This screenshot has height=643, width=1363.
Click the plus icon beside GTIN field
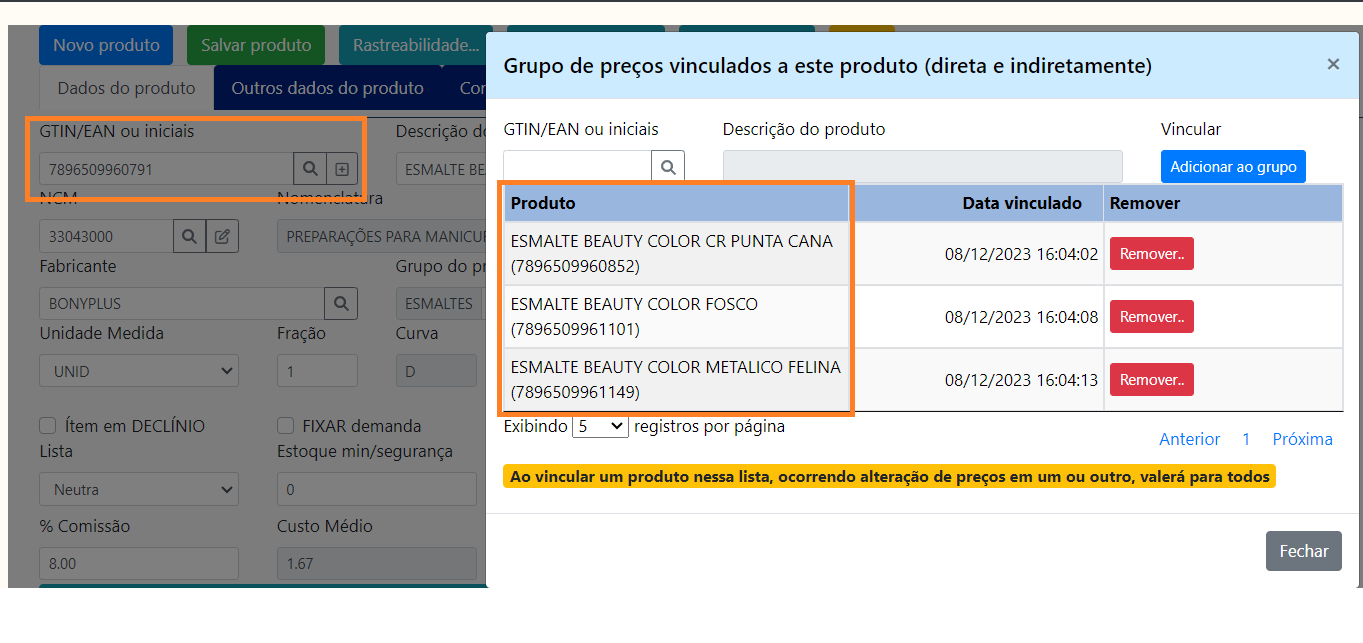(342, 169)
